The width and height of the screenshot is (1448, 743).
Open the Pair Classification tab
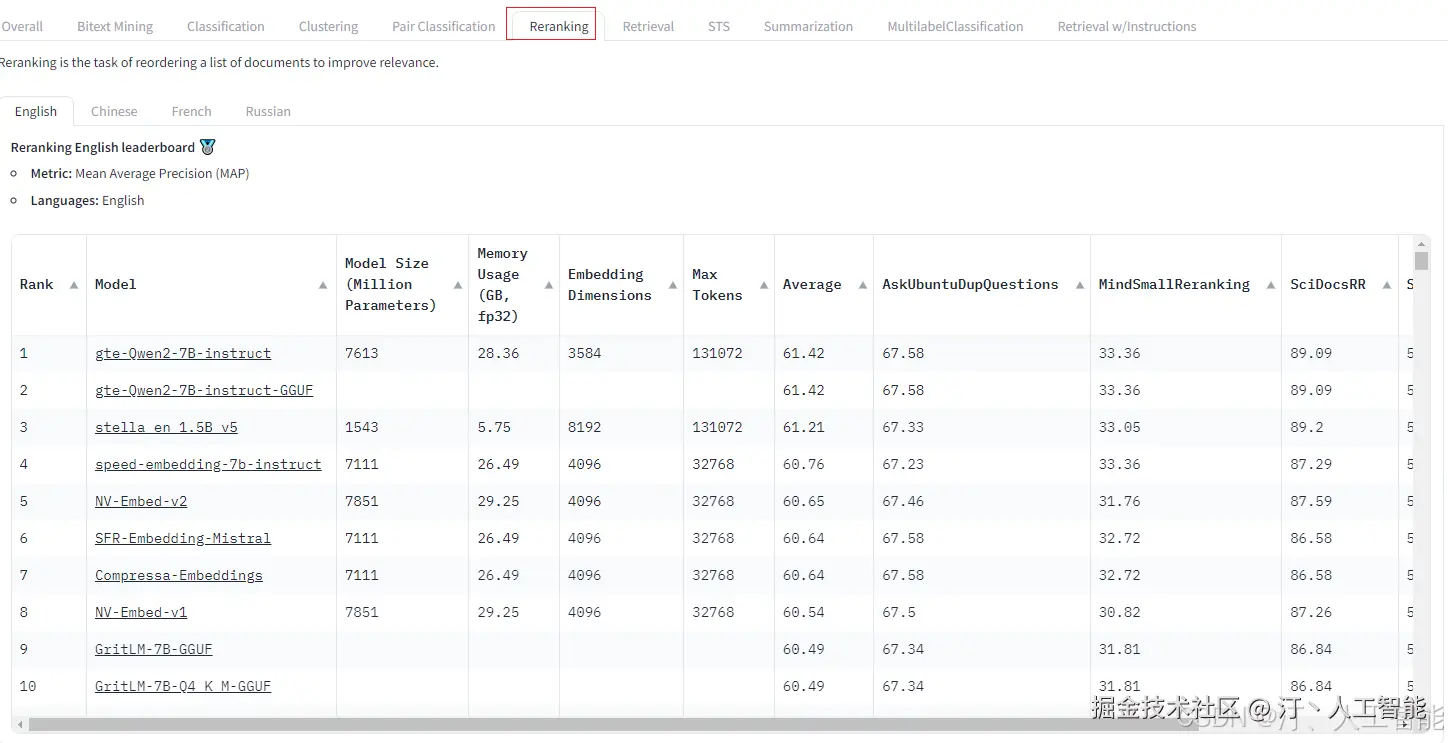click(444, 26)
